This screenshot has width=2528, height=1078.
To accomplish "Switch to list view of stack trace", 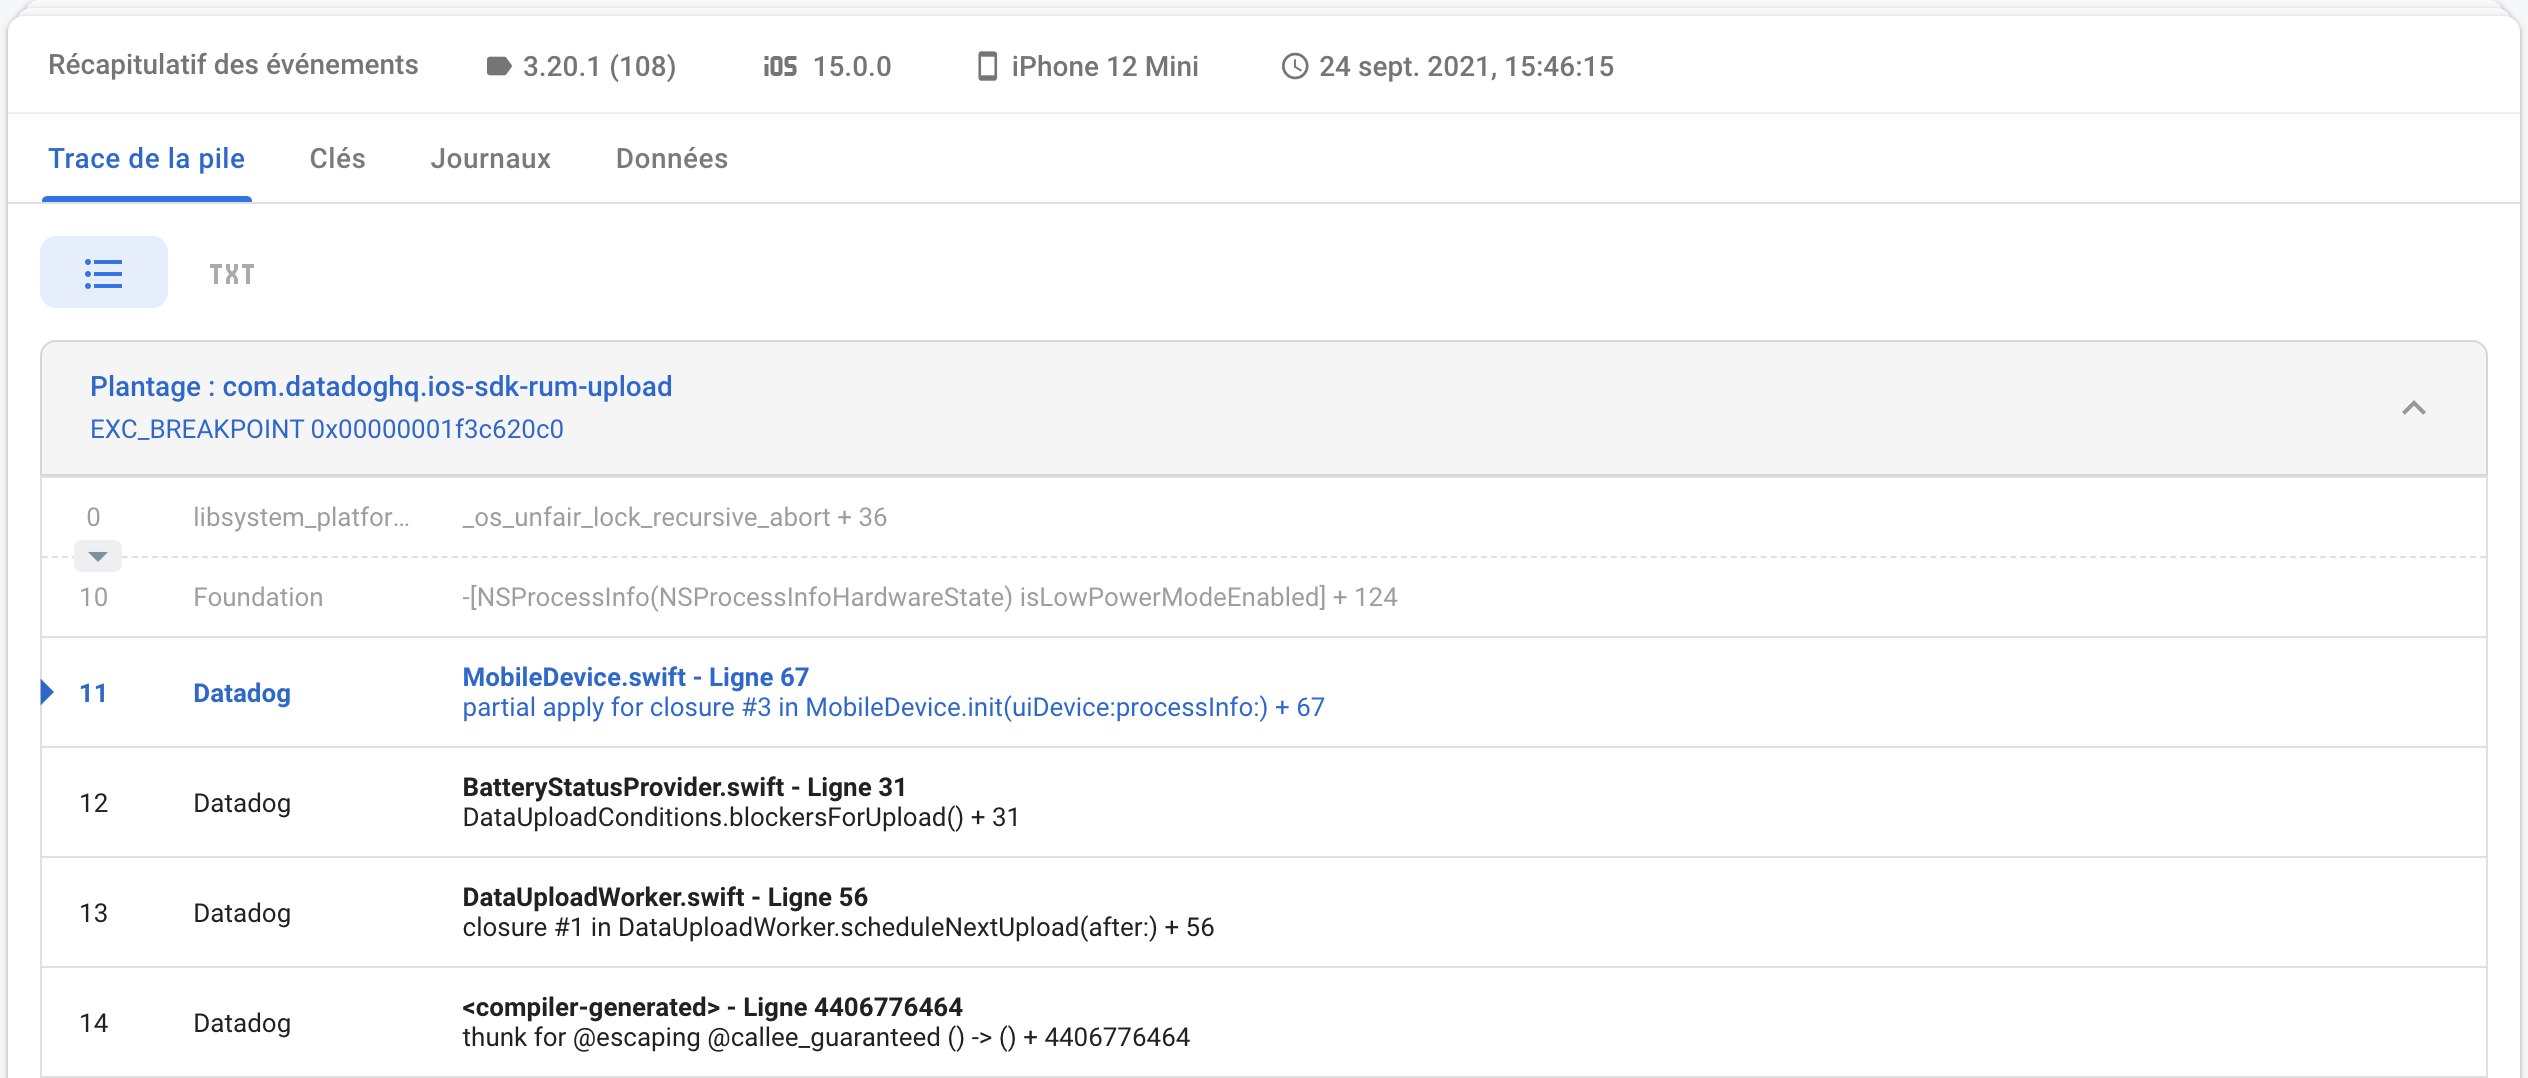I will click(x=104, y=273).
